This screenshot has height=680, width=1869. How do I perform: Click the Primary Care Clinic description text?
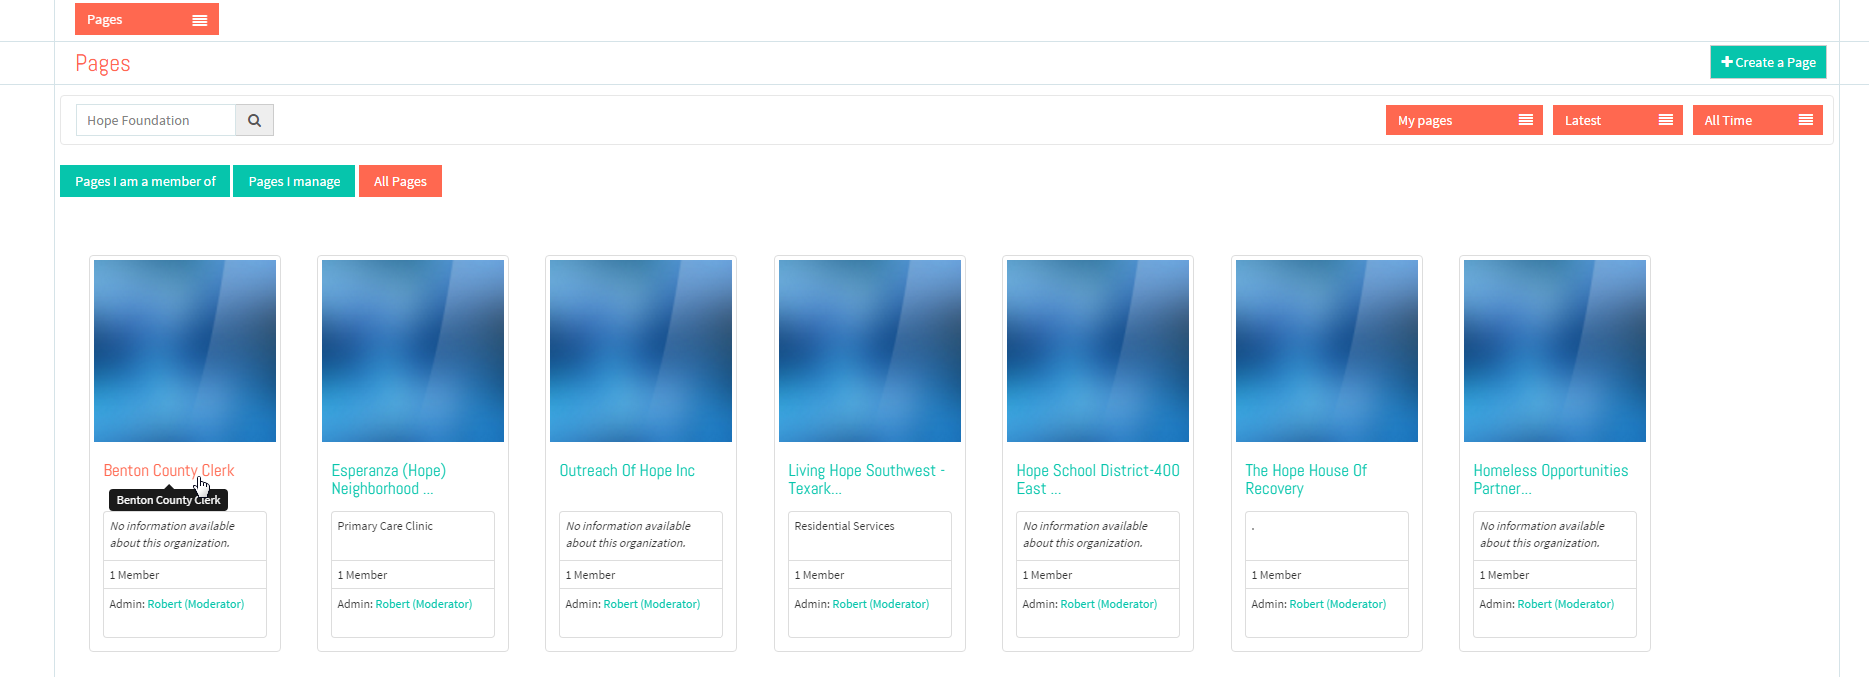tap(385, 526)
